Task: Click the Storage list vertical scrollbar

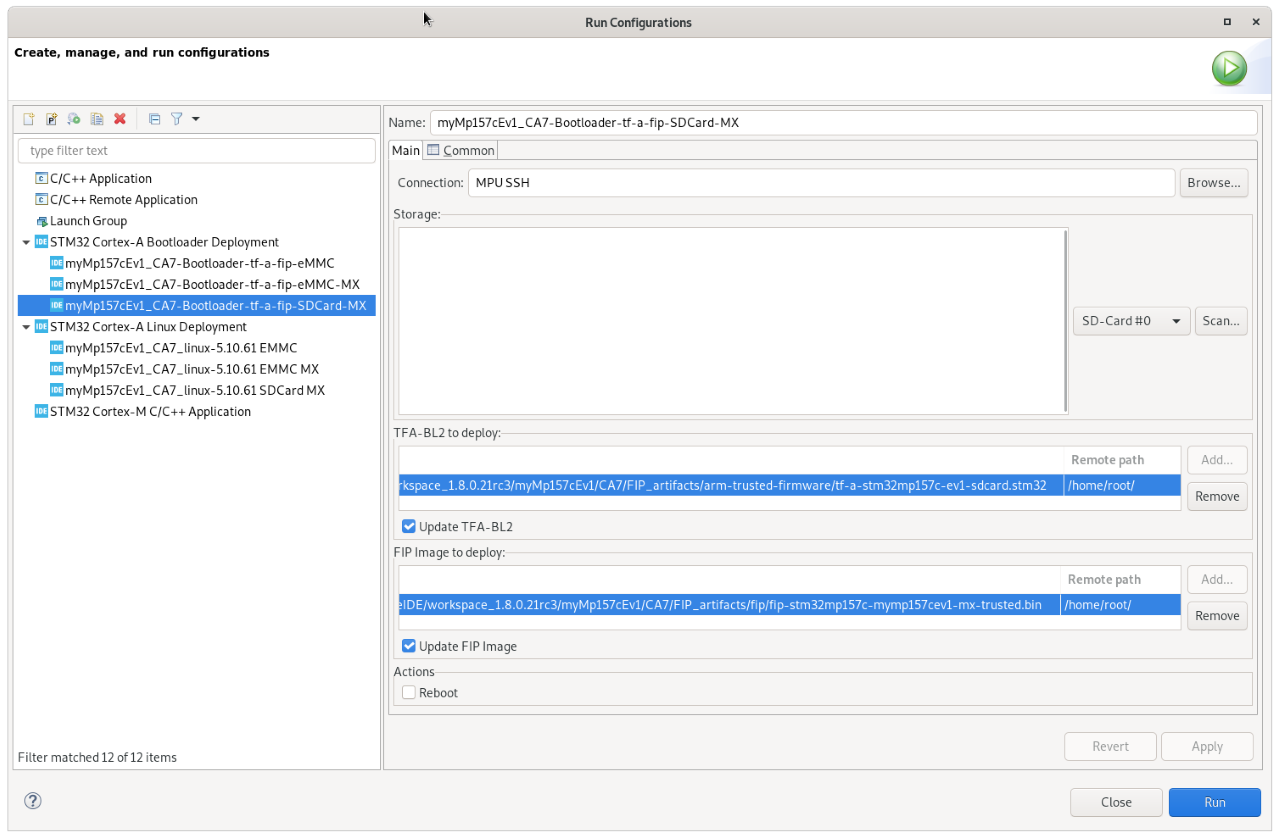Action: [x=1066, y=320]
